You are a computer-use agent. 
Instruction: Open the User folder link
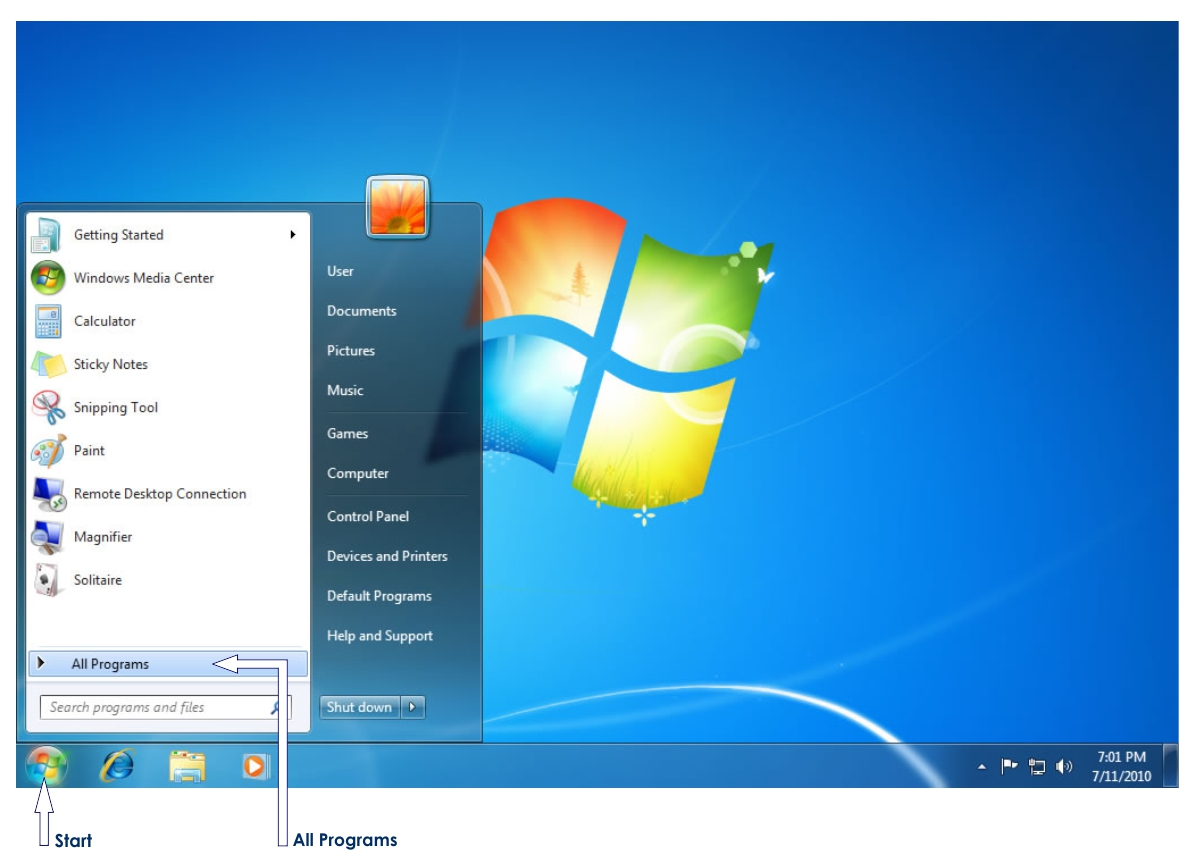pos(340,271)
